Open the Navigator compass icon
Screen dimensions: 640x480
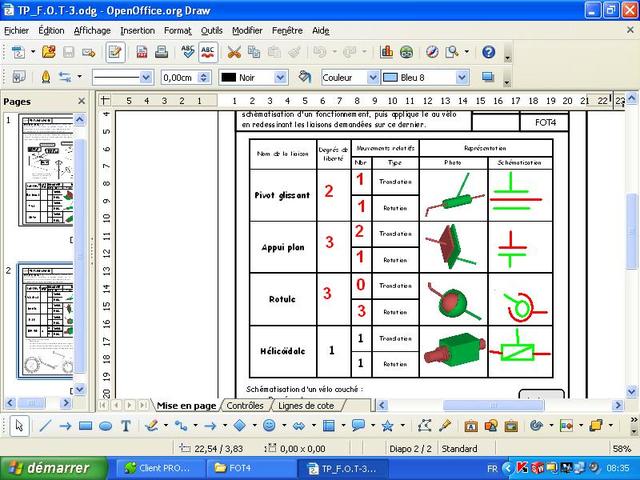pos(432,52)
